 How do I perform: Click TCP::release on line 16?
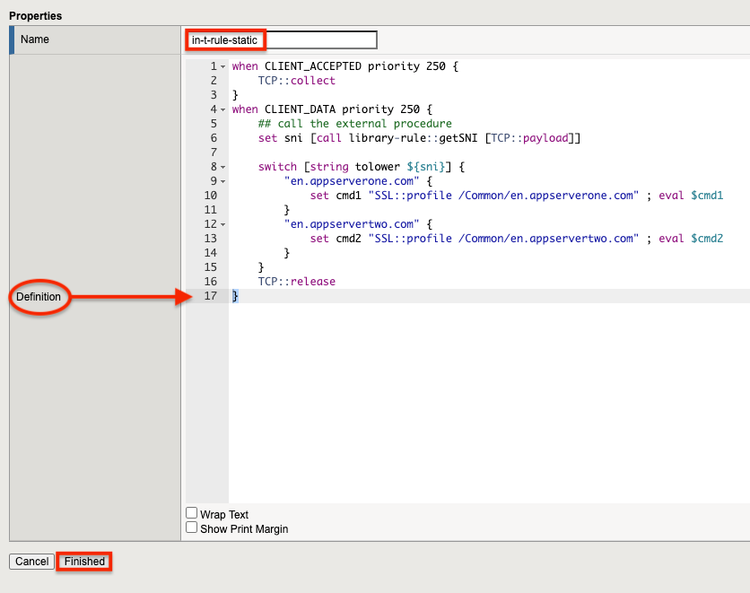pos(296,282)
